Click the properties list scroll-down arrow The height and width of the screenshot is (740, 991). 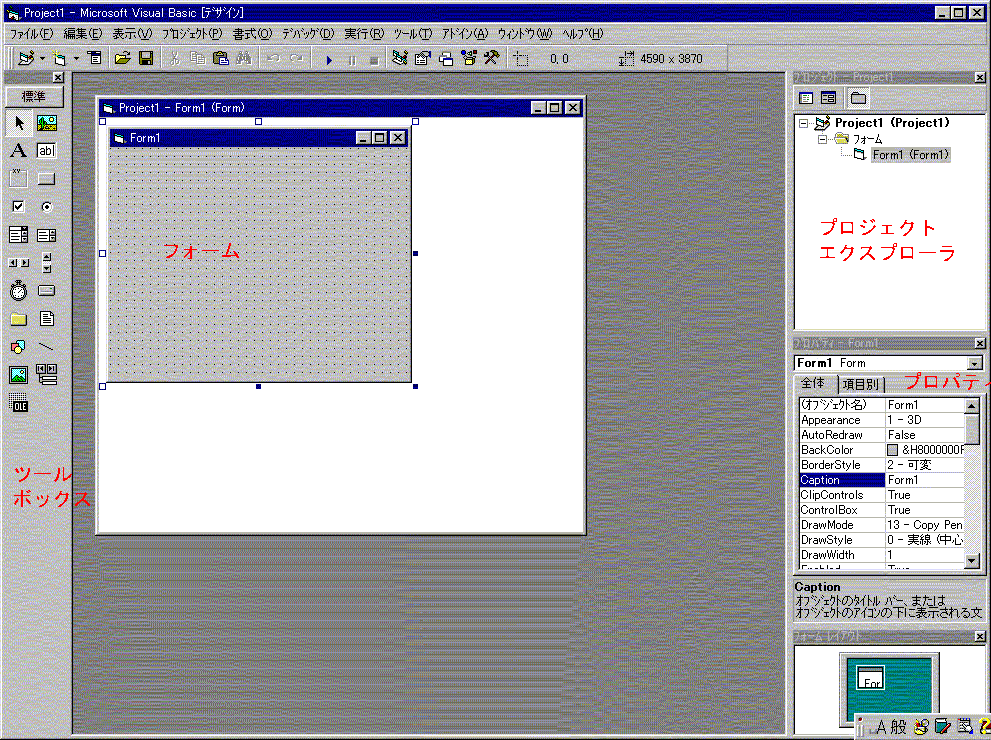point(972,561)
